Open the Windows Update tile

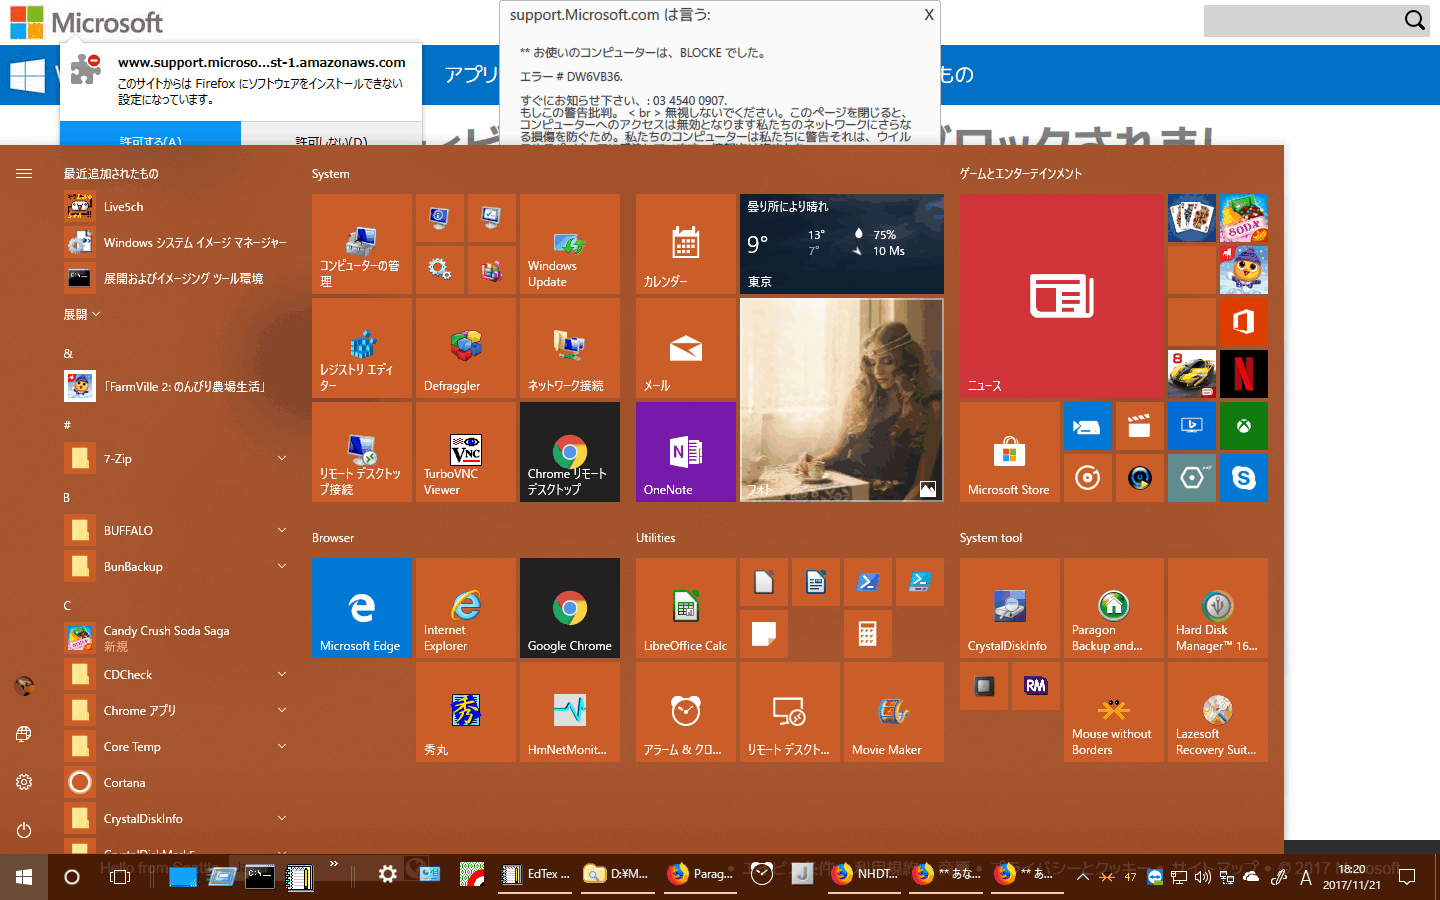tap(570, 244)
